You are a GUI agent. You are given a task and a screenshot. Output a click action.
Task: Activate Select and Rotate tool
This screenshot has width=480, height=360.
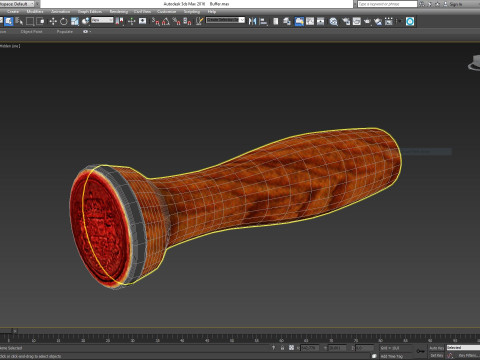point(63,21)
